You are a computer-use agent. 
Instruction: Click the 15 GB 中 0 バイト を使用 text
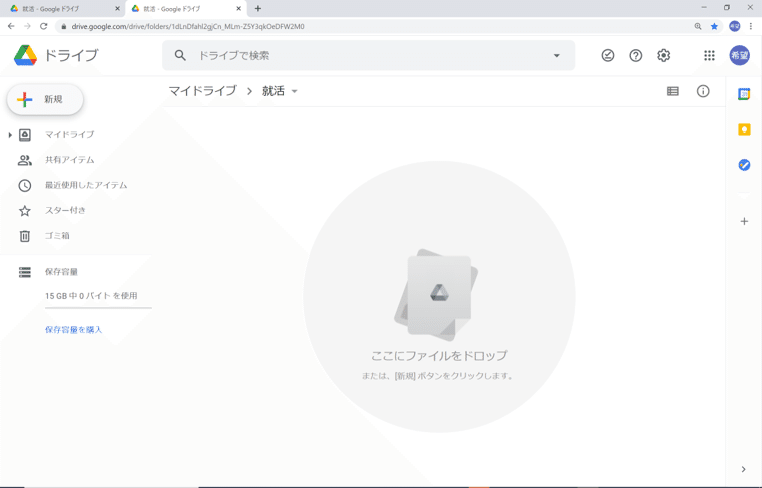point(91,296)
